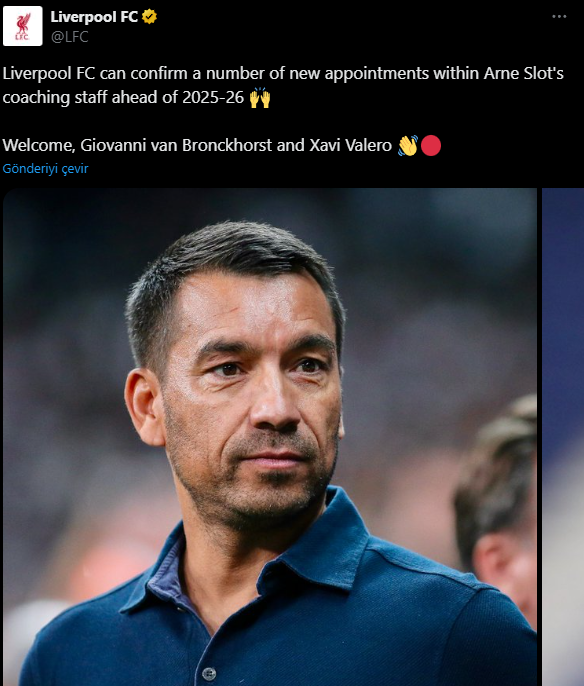Click the raised hands emoji

click(260, 98)
